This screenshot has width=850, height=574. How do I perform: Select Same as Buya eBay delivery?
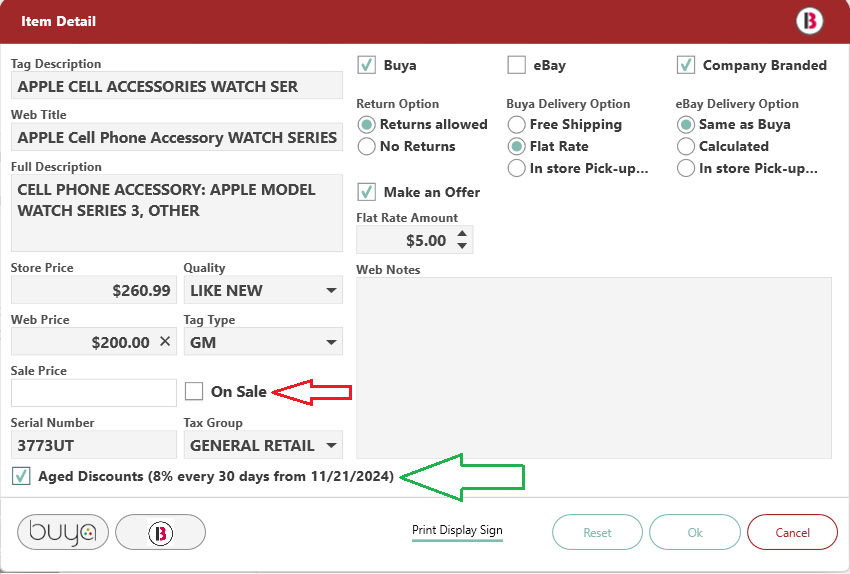click(686, 125)
